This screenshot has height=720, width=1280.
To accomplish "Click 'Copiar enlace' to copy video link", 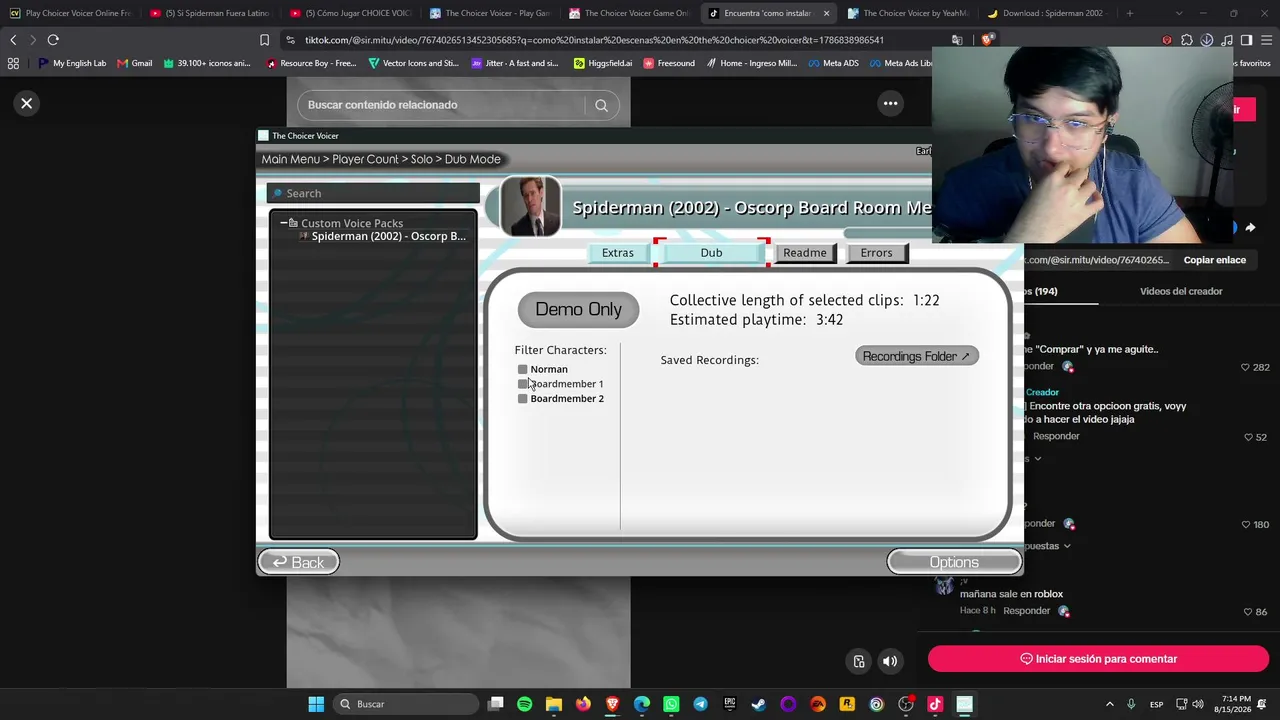I will coord(1215,260).
